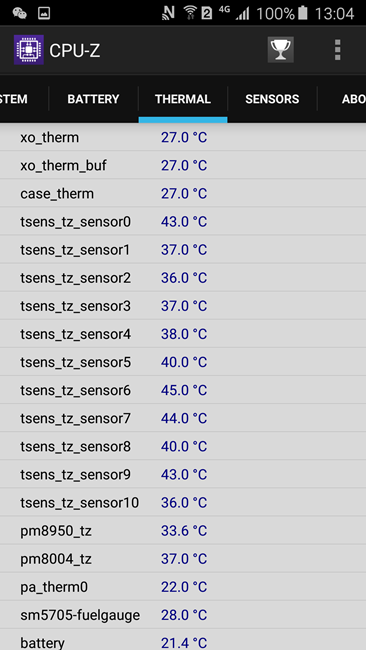Image resolution: width=366 pixels, height=650 pixels.
Task: Tap the NFC status icon
Action: [x=168, y=13]
